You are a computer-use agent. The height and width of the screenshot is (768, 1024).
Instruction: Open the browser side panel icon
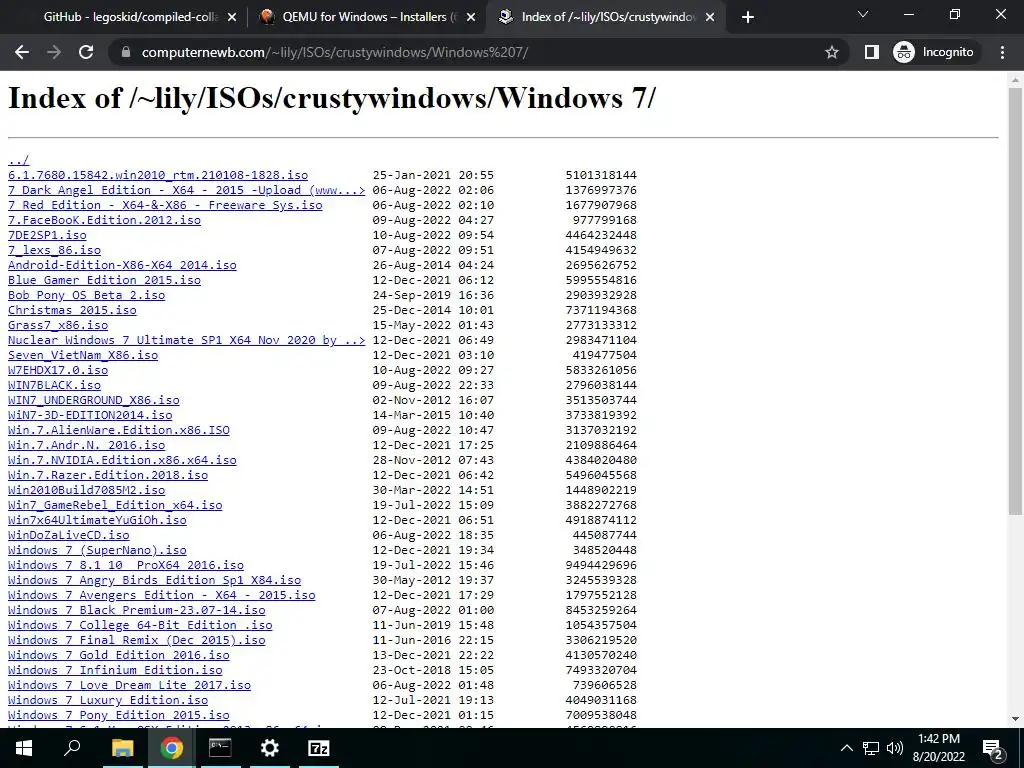click(x=872, y=52)
